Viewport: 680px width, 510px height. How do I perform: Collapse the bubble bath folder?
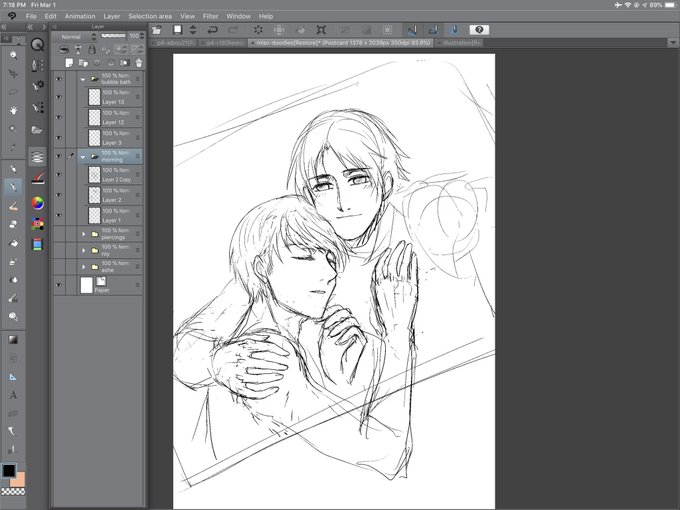click(83, 79)
